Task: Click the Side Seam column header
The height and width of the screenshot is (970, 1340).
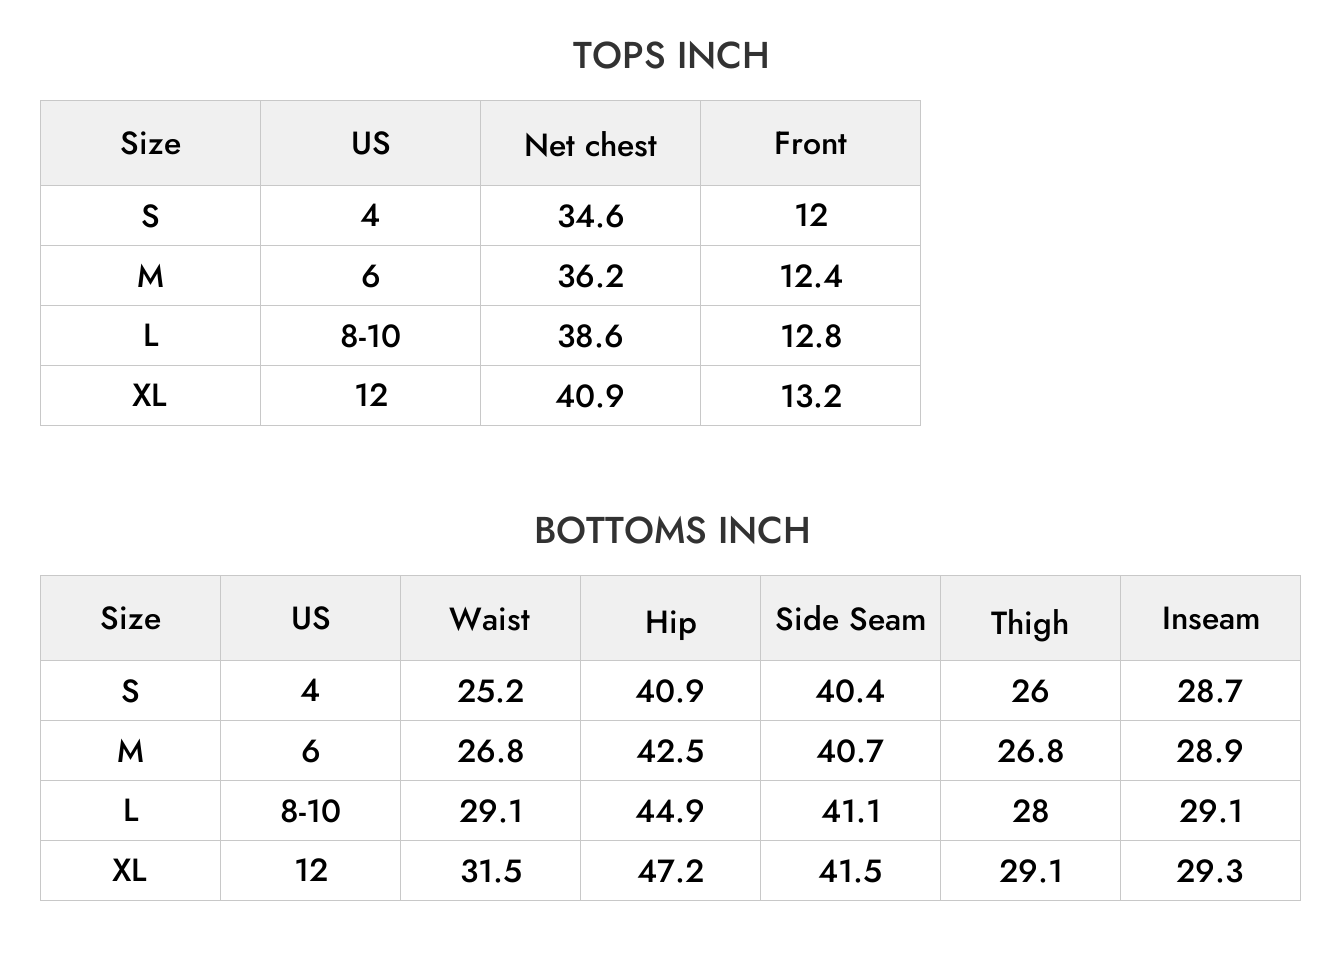Action: tap(850, 619)
